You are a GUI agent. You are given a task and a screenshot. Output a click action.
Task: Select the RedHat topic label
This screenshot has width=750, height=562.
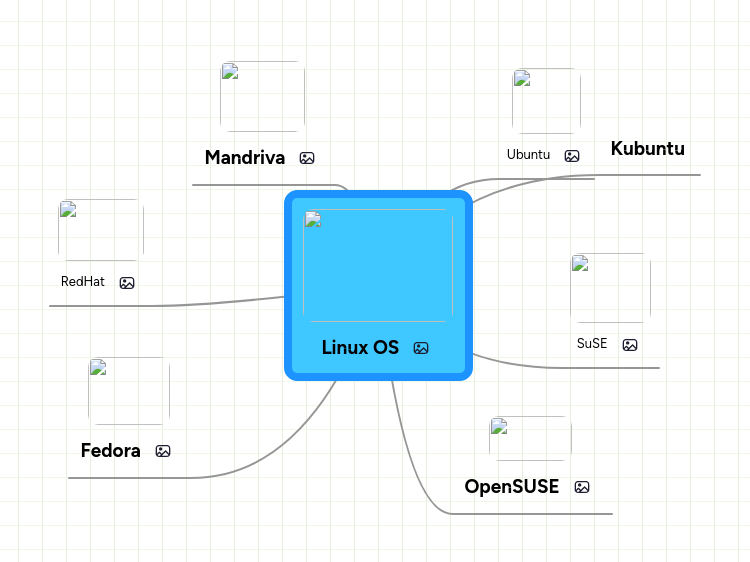(83, 281)
